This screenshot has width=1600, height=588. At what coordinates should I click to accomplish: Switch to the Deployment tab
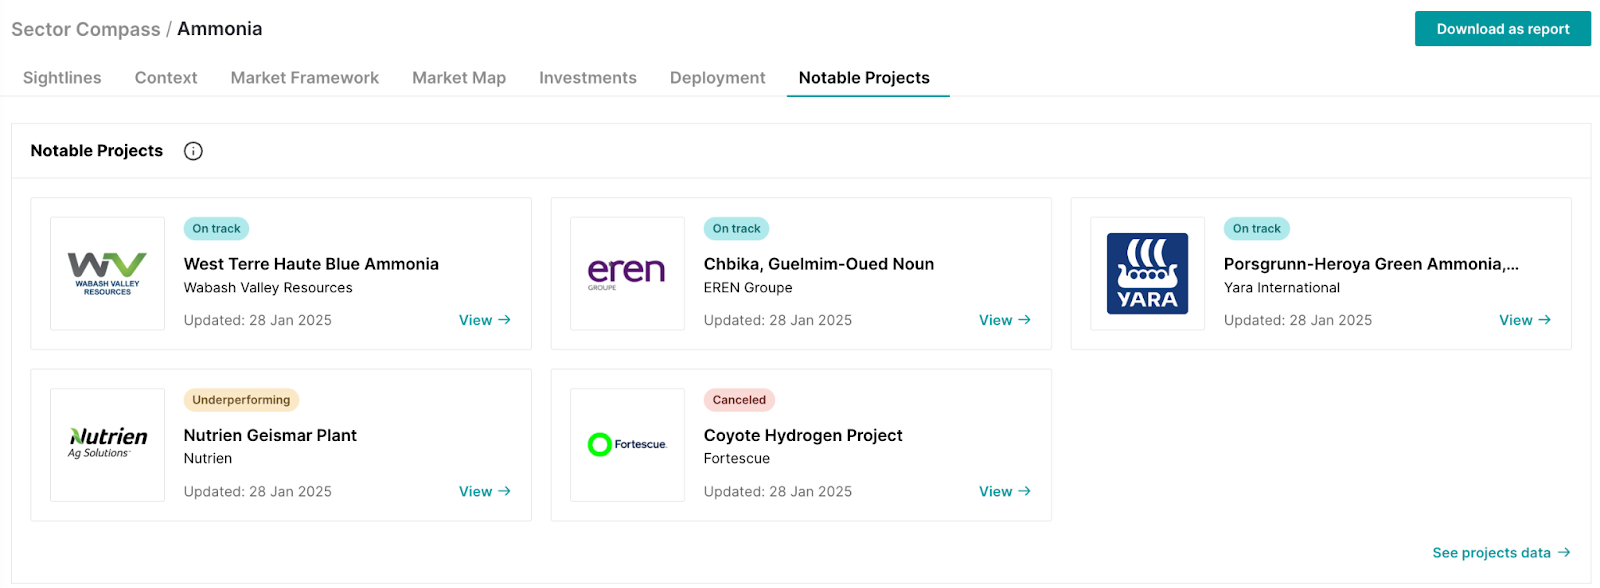(x=718, y=78)
